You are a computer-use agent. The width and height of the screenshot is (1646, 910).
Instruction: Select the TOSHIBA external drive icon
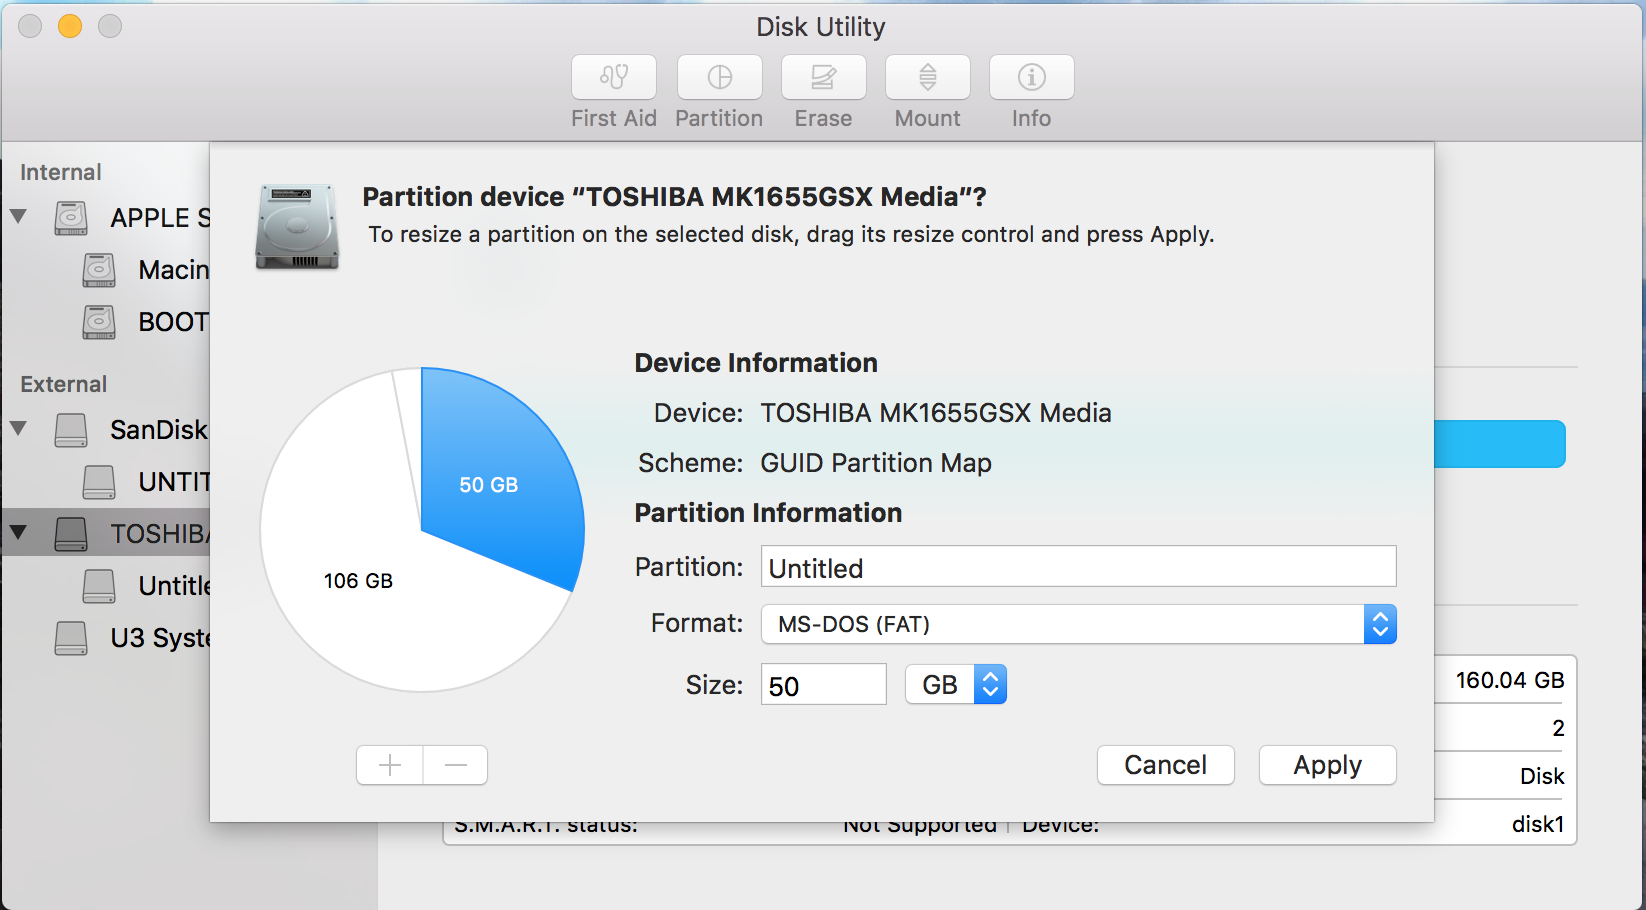(x=71, y=534)
